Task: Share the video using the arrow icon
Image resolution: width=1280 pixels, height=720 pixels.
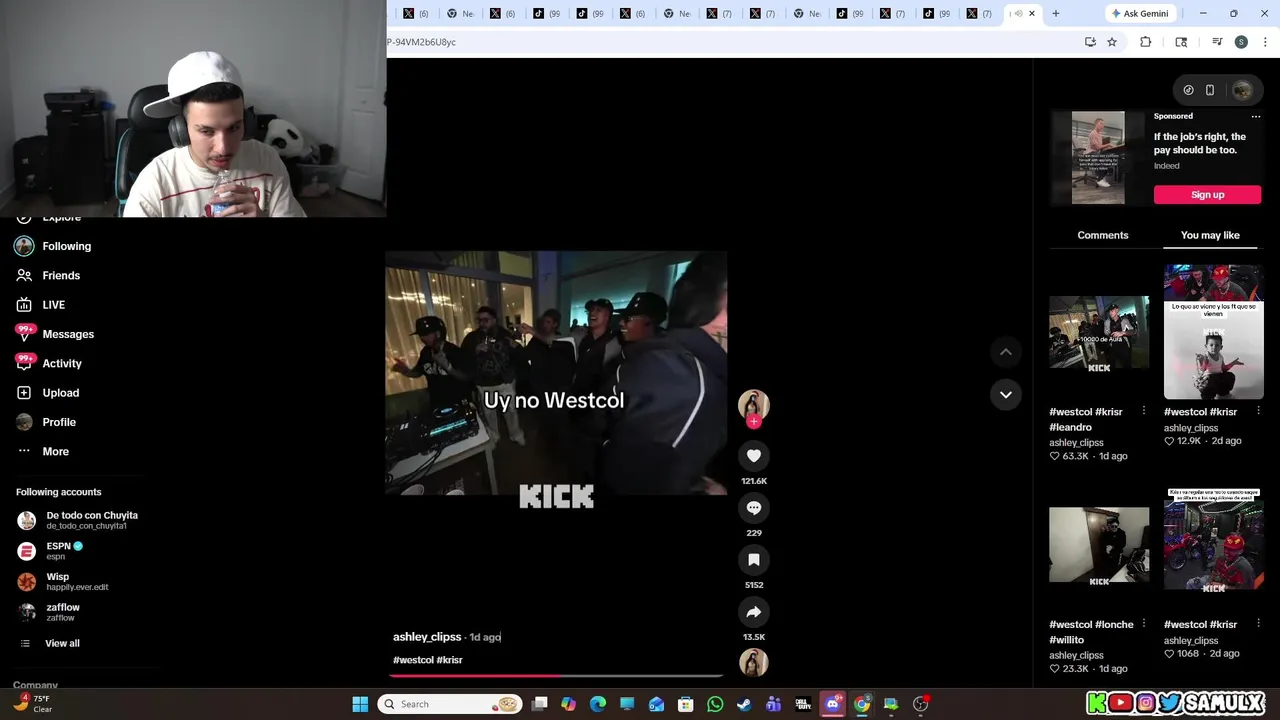Action: (754, 612)
